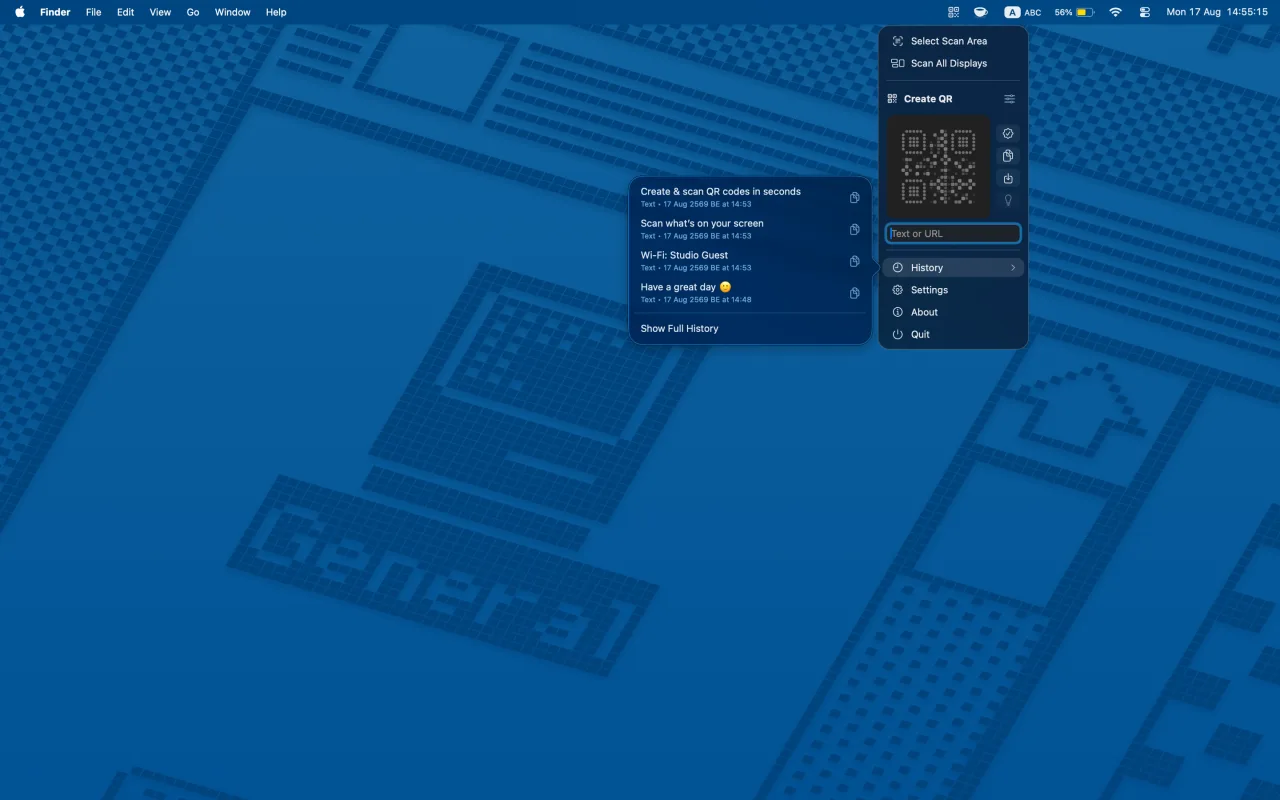Click the QR code preview thumbnail
The image size is (1280, 800).
[938, 166]
